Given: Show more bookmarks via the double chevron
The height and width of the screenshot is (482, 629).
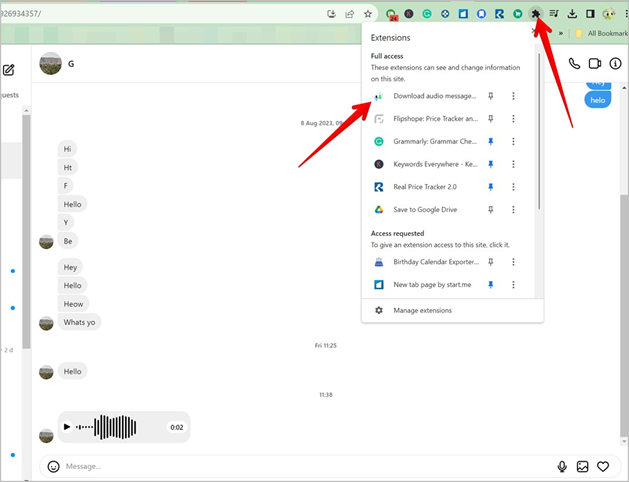Looking at the screenshot, I should [560, 33].
